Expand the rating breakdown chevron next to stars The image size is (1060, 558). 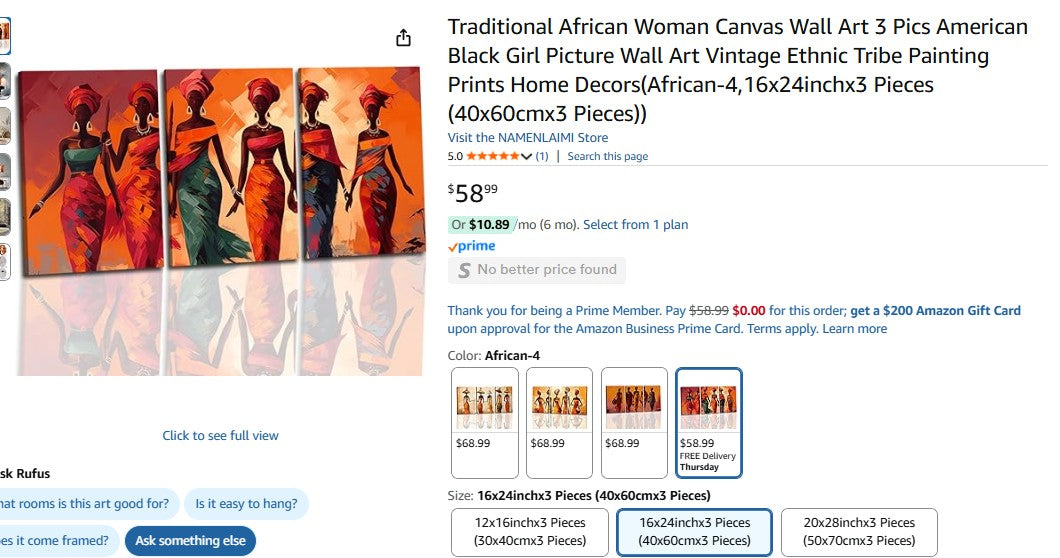coord(527,157)
